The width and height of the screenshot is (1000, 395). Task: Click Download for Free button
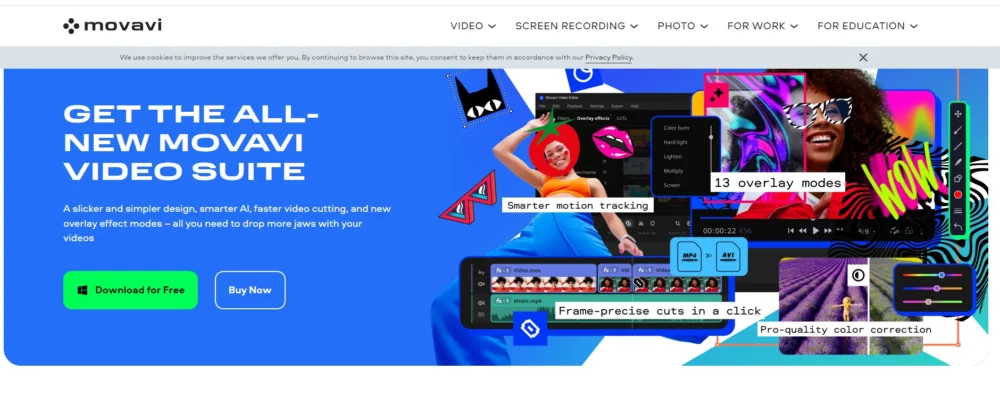(130, 290)
